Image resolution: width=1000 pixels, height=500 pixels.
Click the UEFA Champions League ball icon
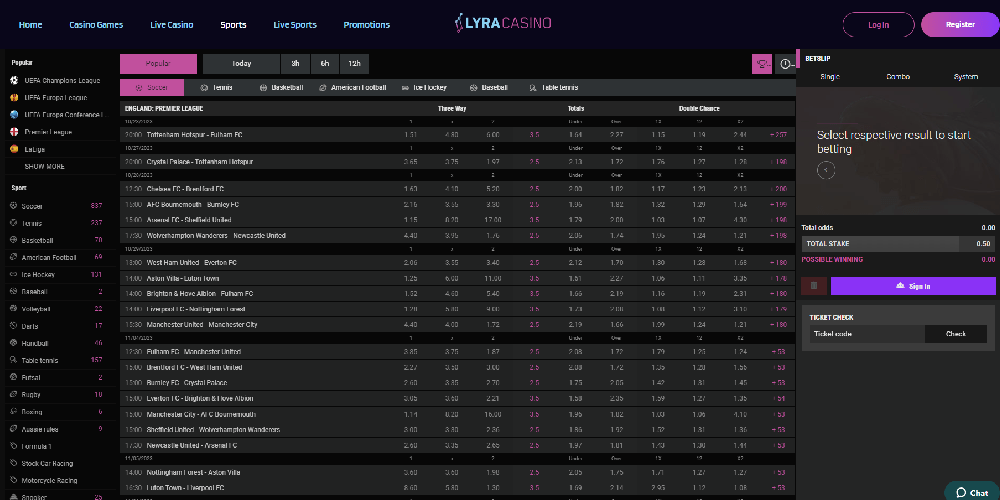point(13,80)
